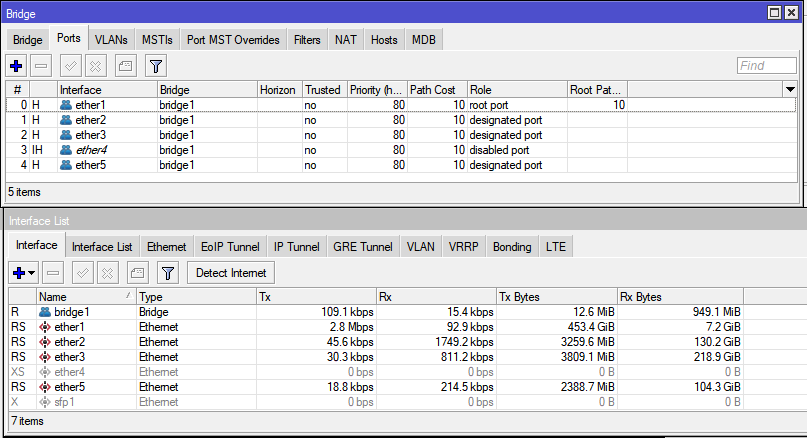
Task: Open GRE Tunnel tab
Action: 363,247
